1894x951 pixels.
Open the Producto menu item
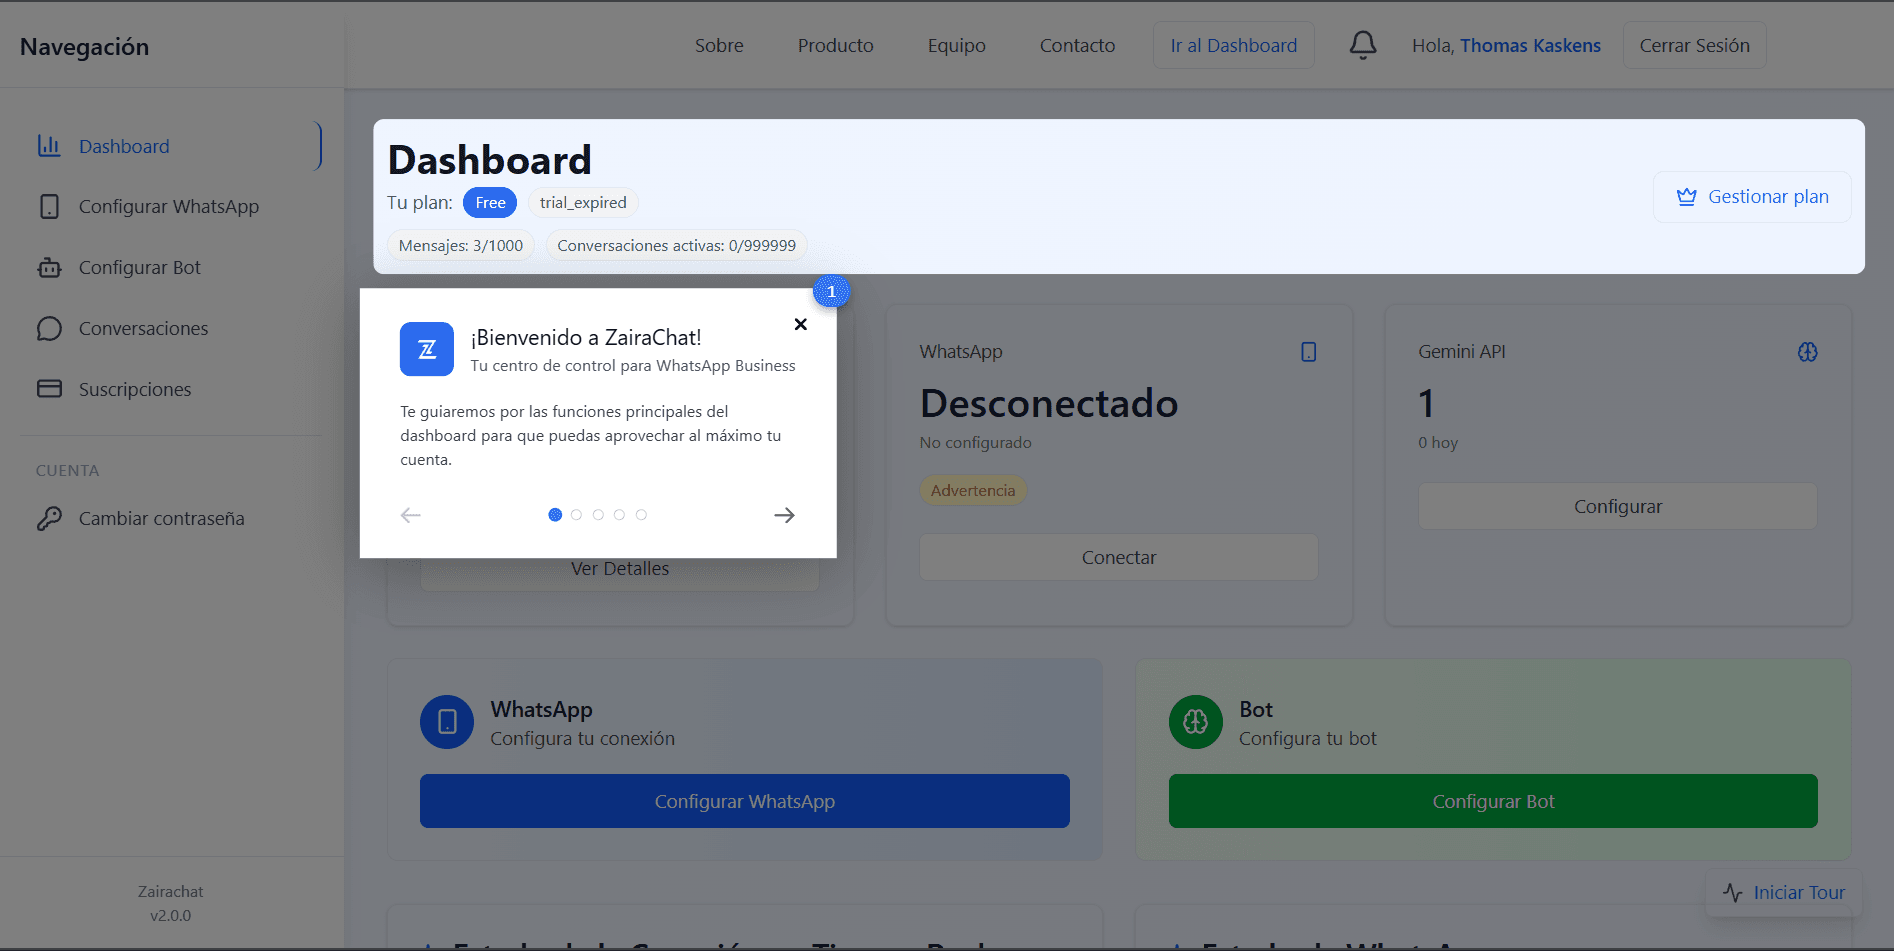(835, 45)
